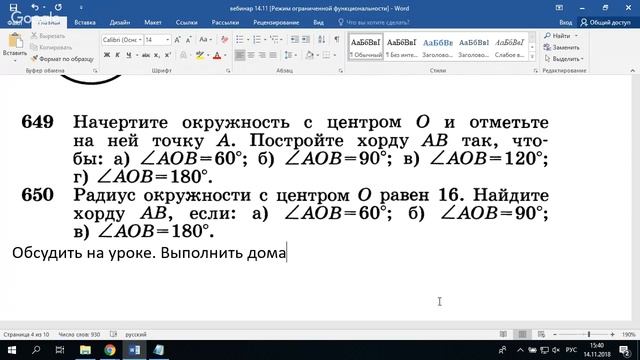Open the ribbon display options icon

pos(559,8)
